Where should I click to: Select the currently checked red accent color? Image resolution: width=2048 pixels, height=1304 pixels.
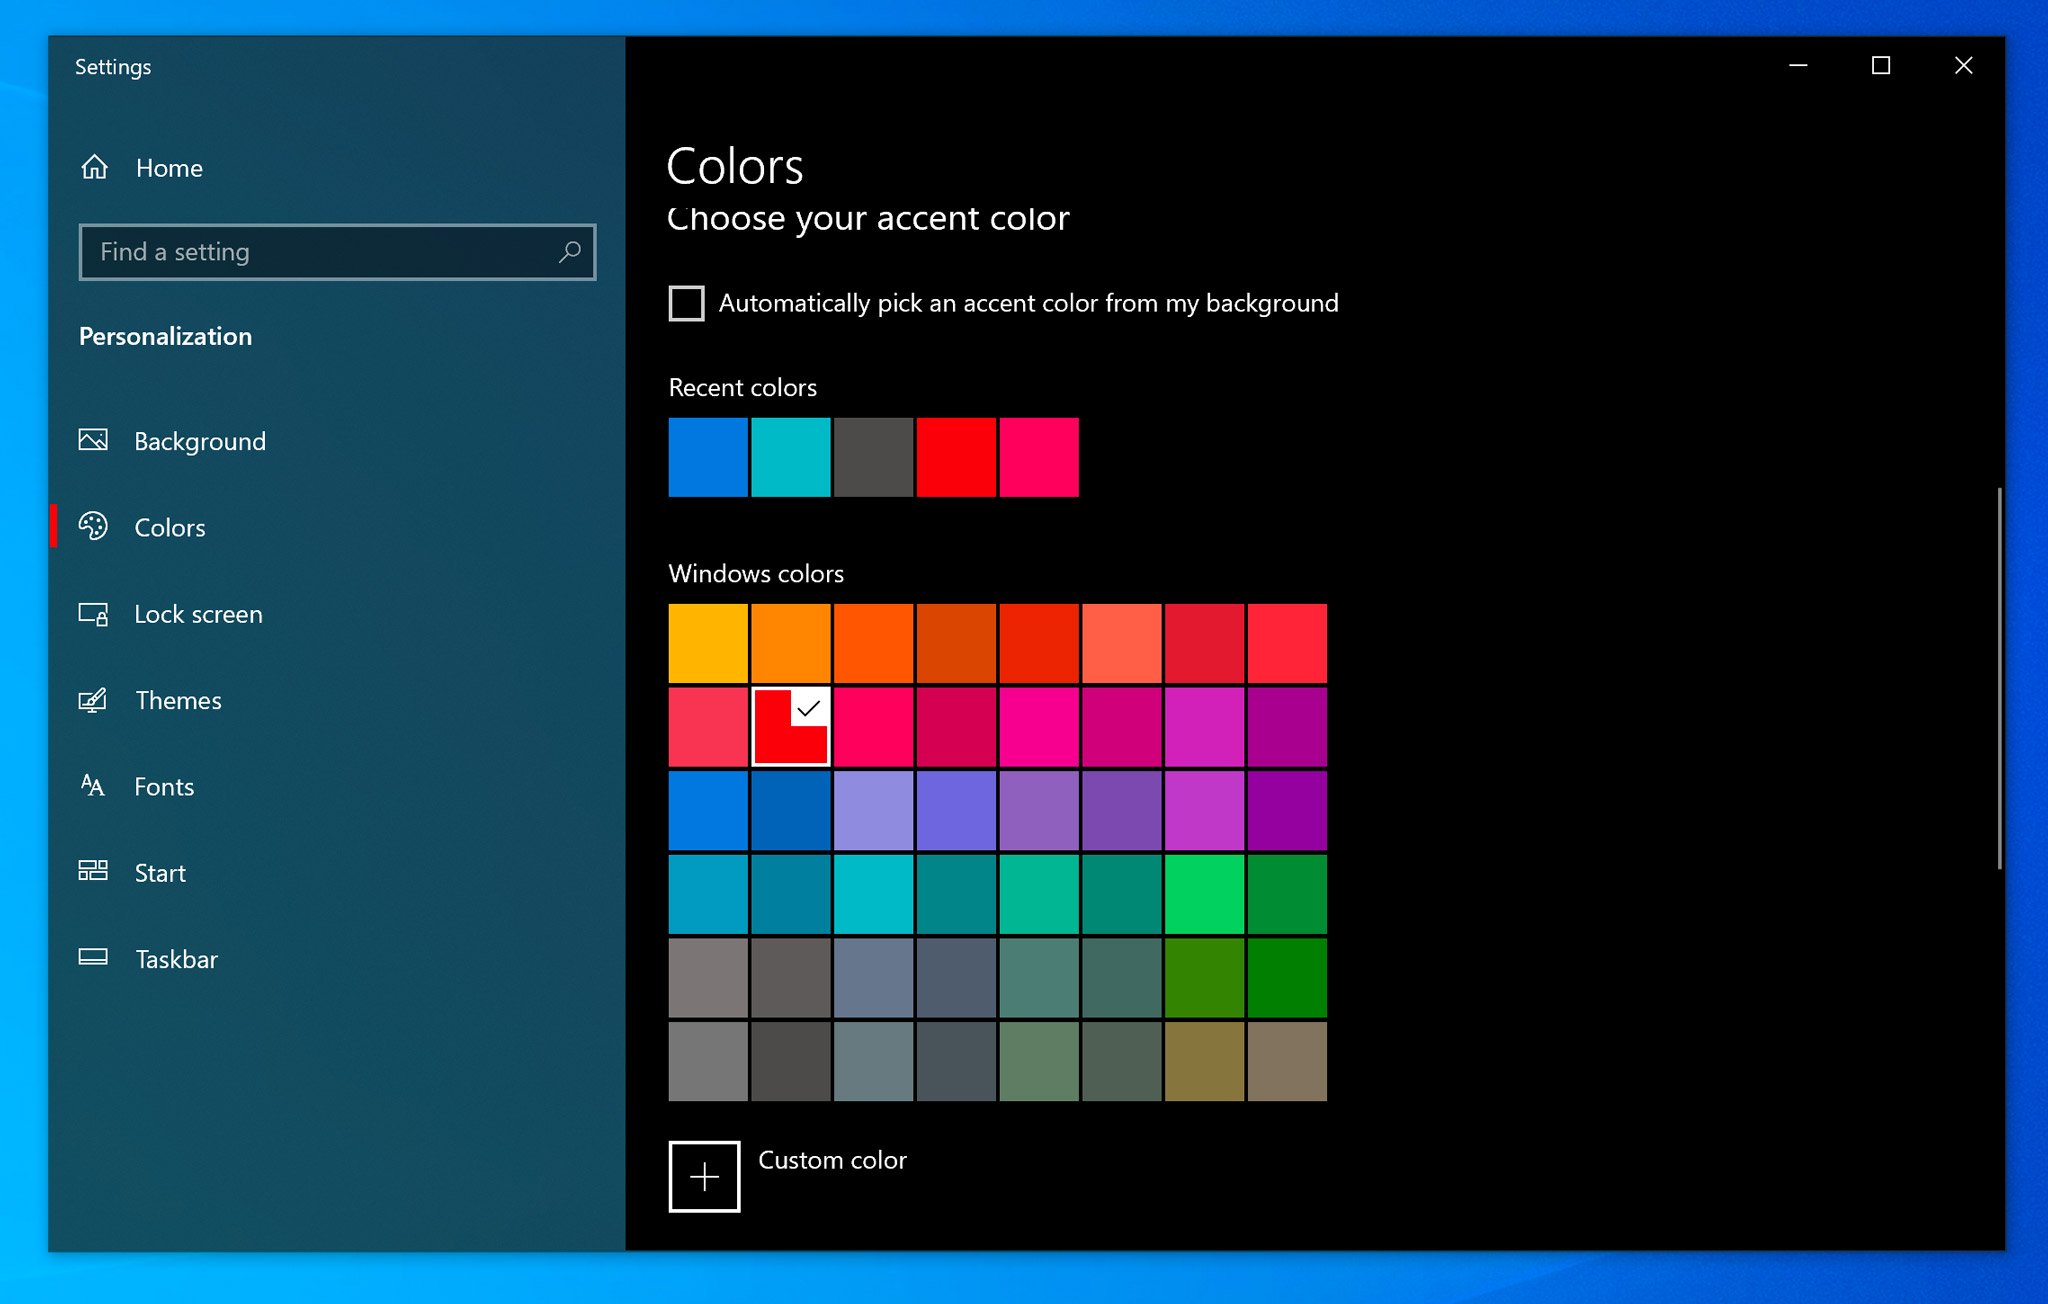790,727
